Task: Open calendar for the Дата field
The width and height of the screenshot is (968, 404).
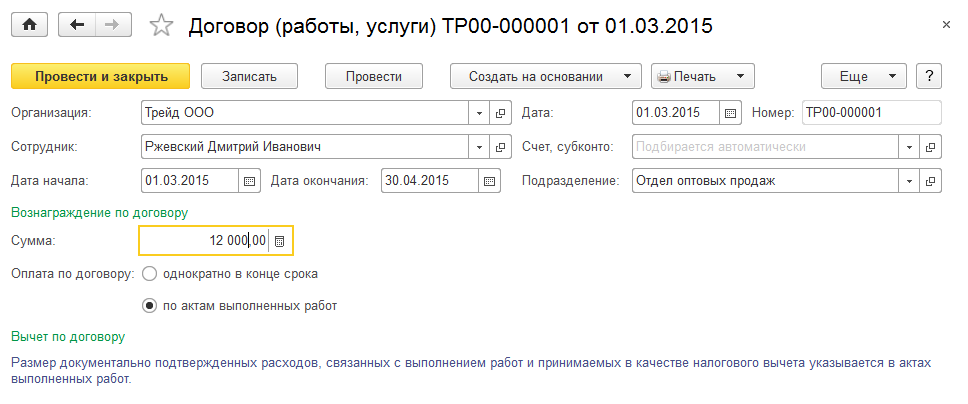Action: [730, 113]
